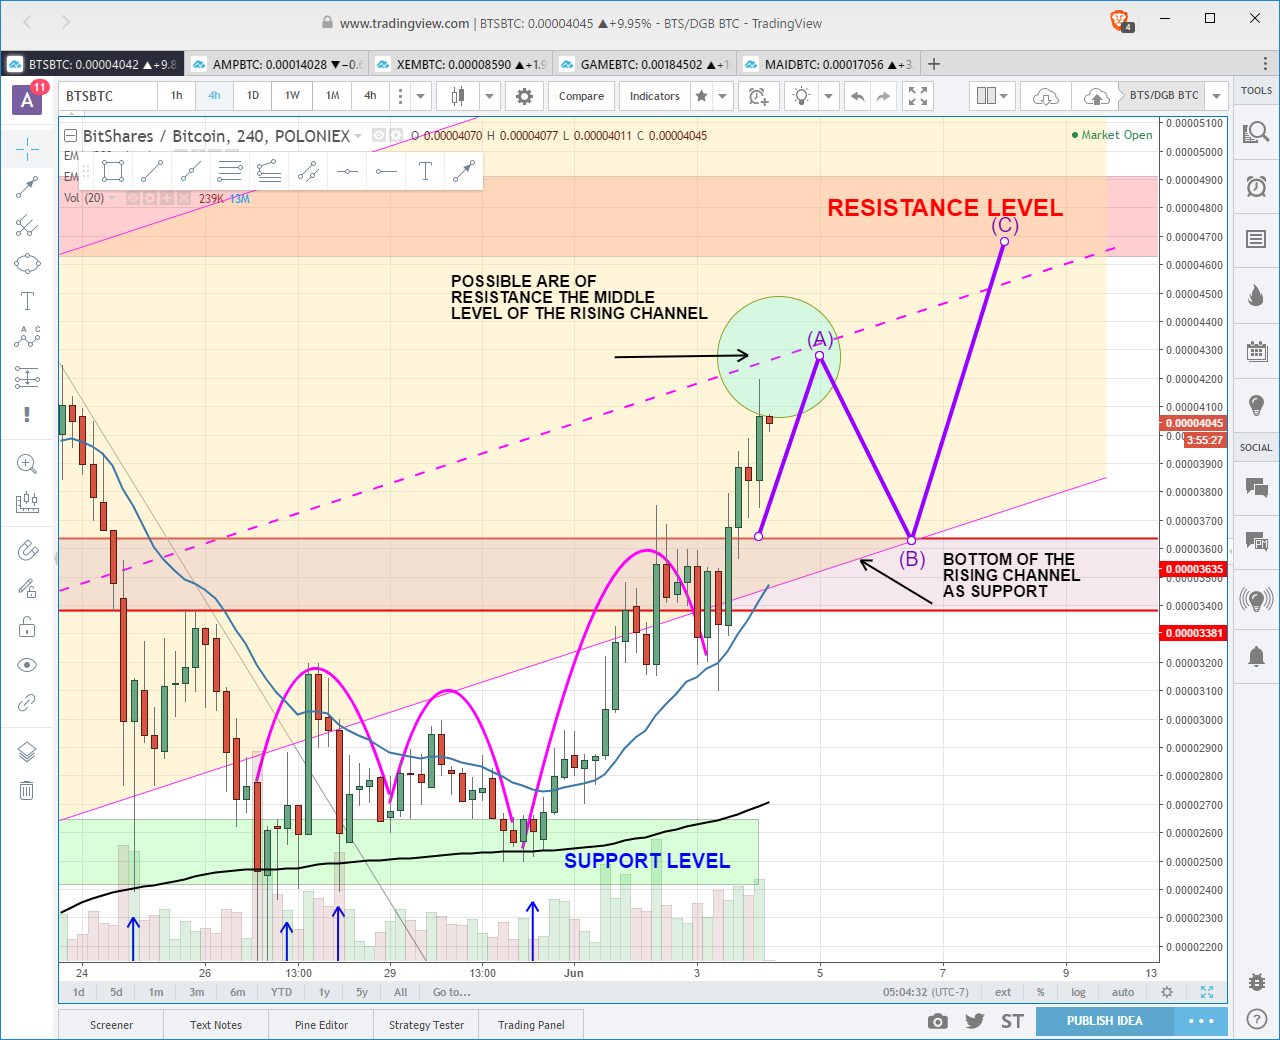Switch to the 1D timeframe

[253, 96]
